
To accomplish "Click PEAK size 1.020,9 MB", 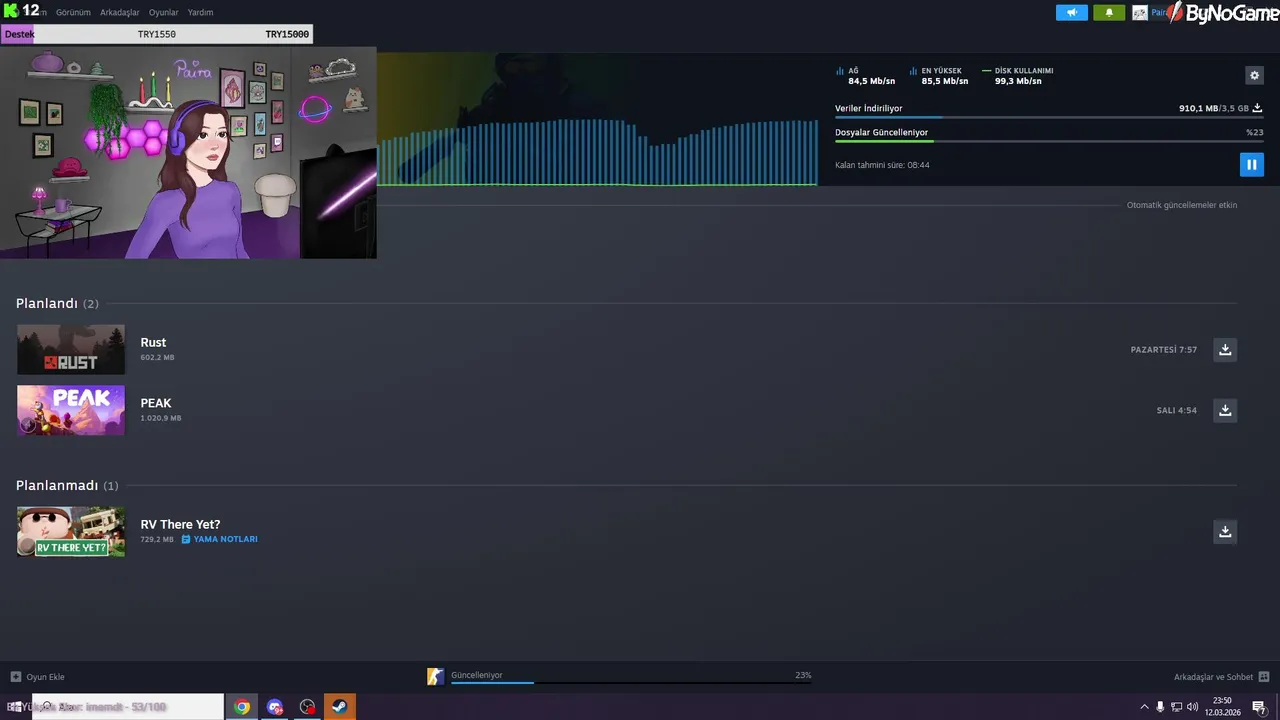I will pyautogui.click(x=161, y=418).
